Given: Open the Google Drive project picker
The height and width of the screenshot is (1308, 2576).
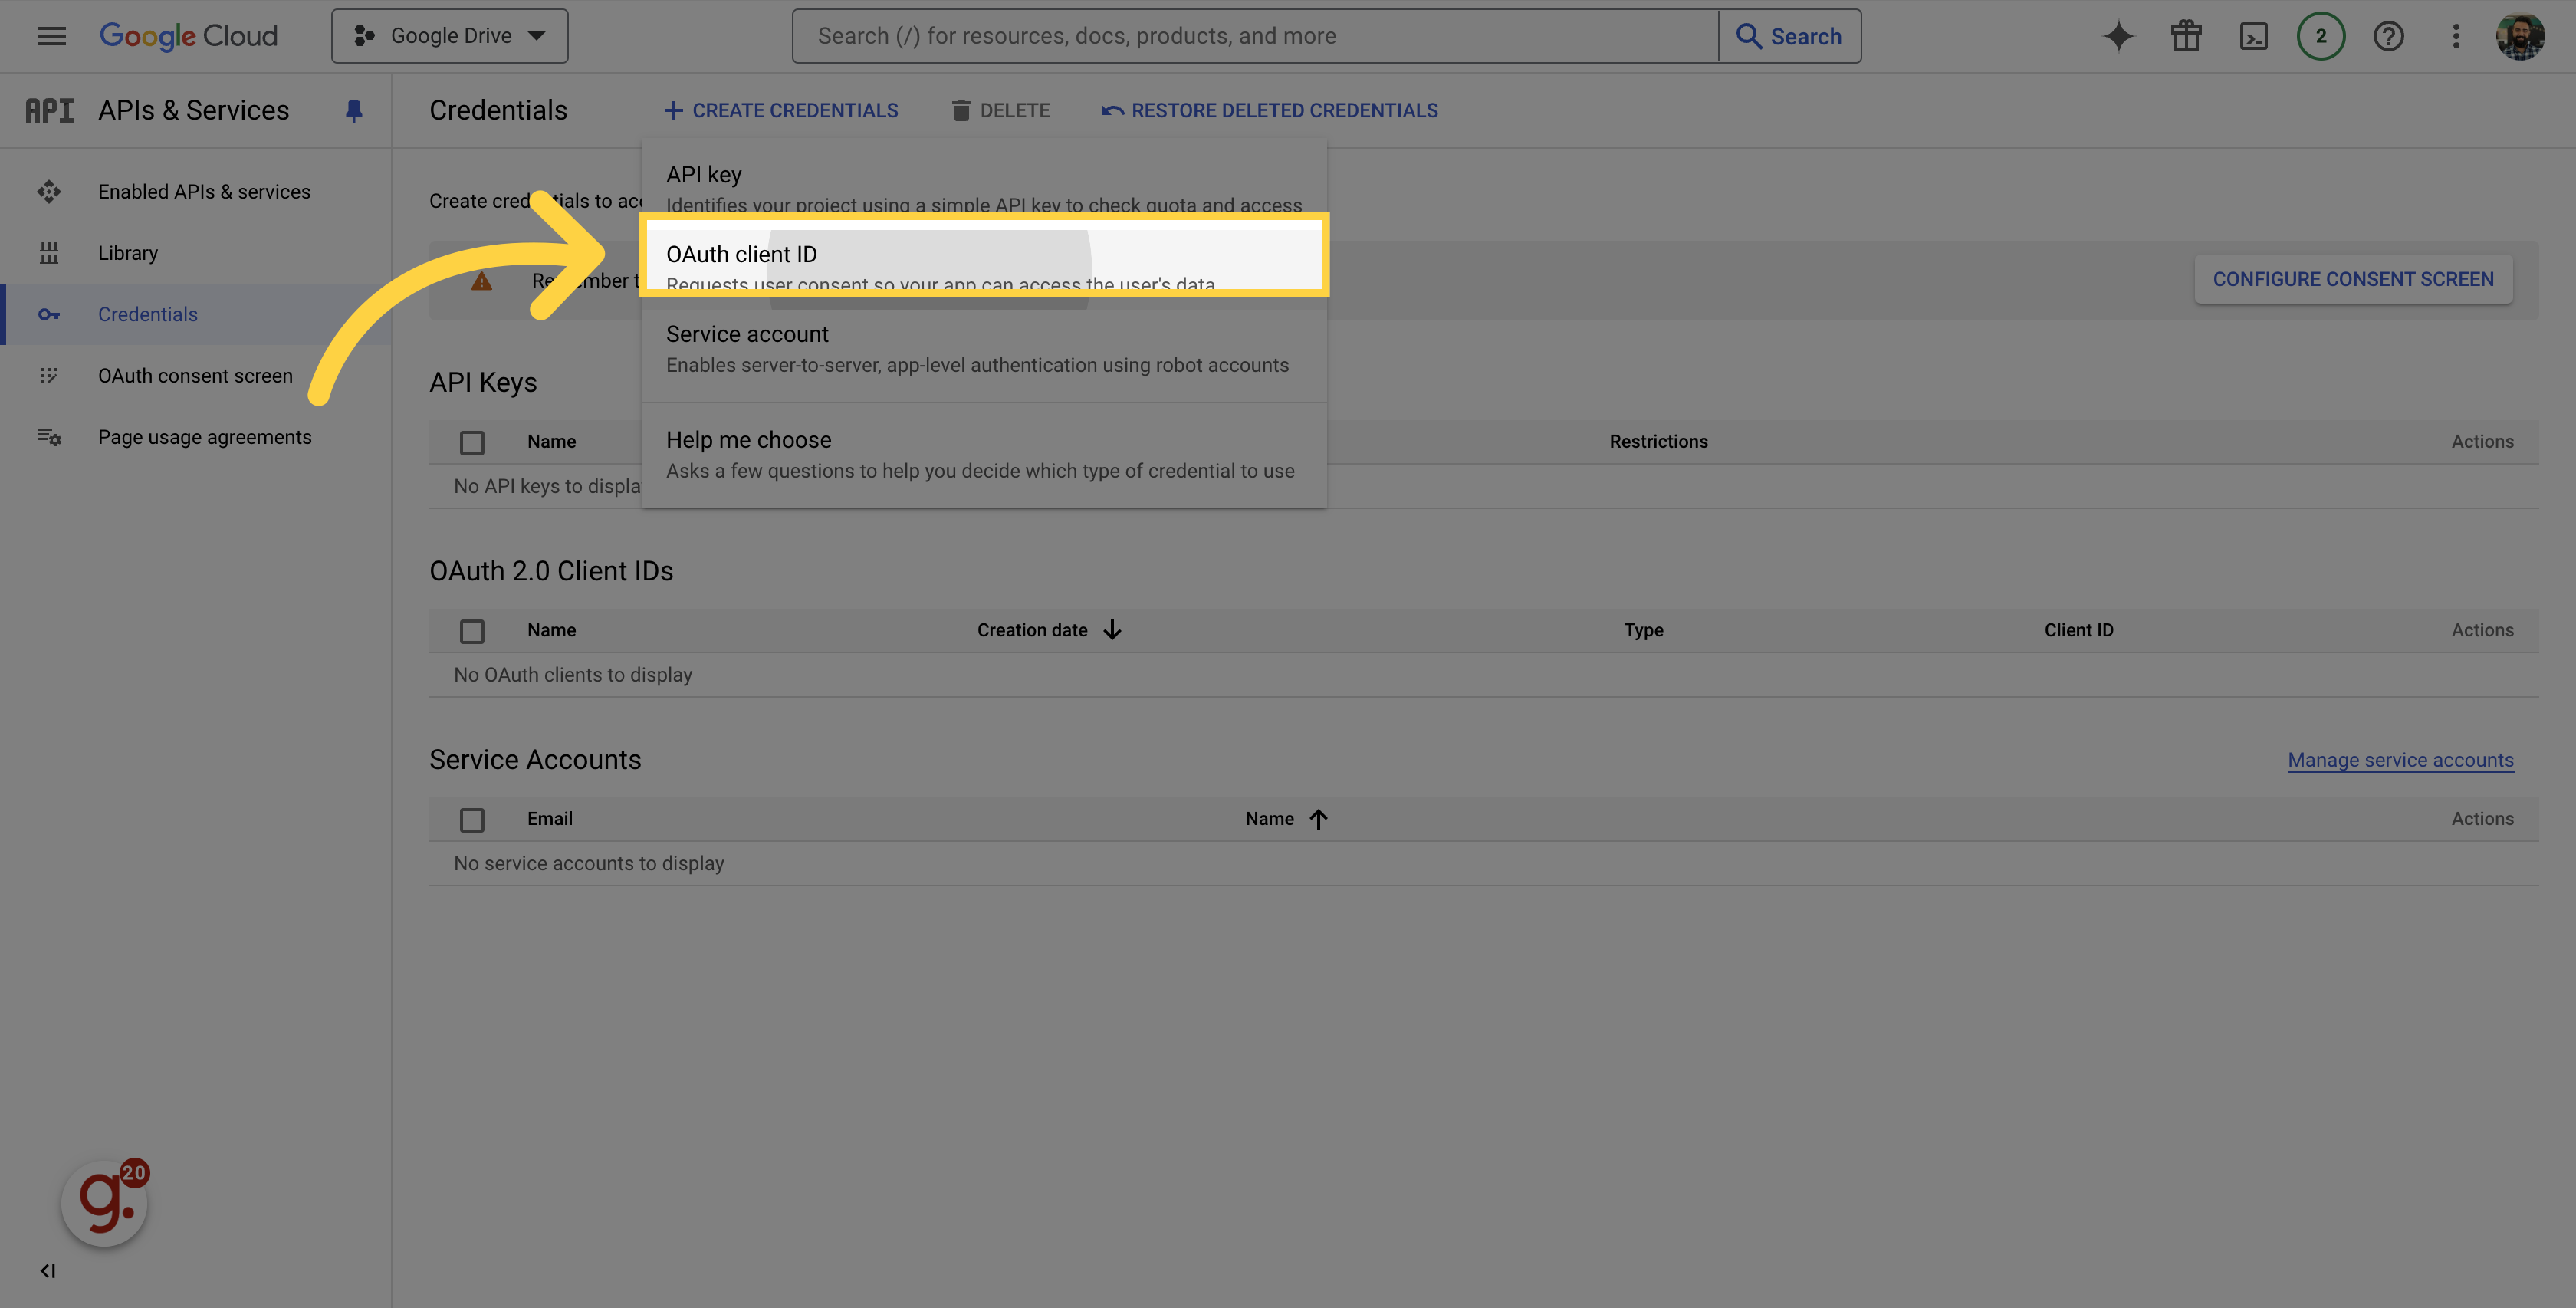Looking at the screenshot, I should point(449,35).
